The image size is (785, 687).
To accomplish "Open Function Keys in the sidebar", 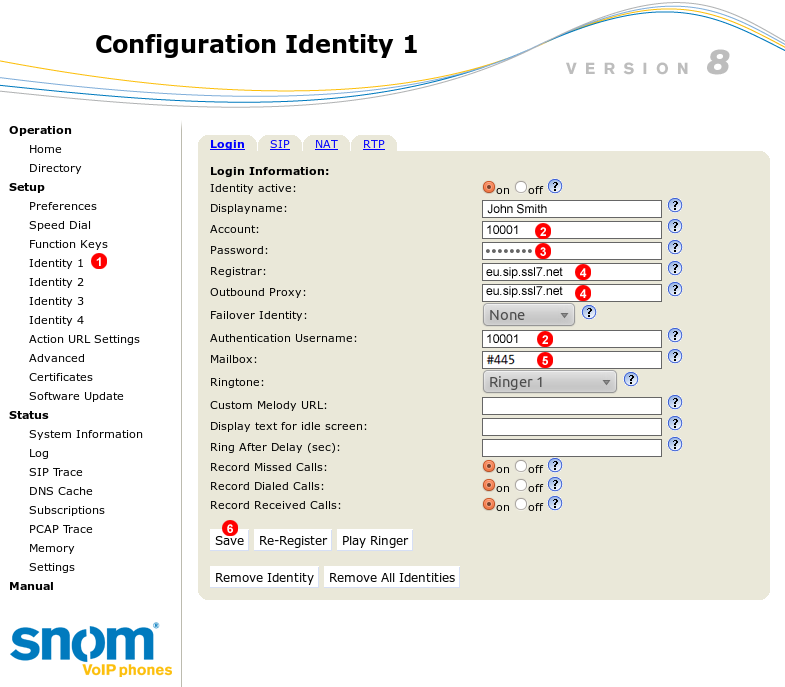I will click(68, 244).
